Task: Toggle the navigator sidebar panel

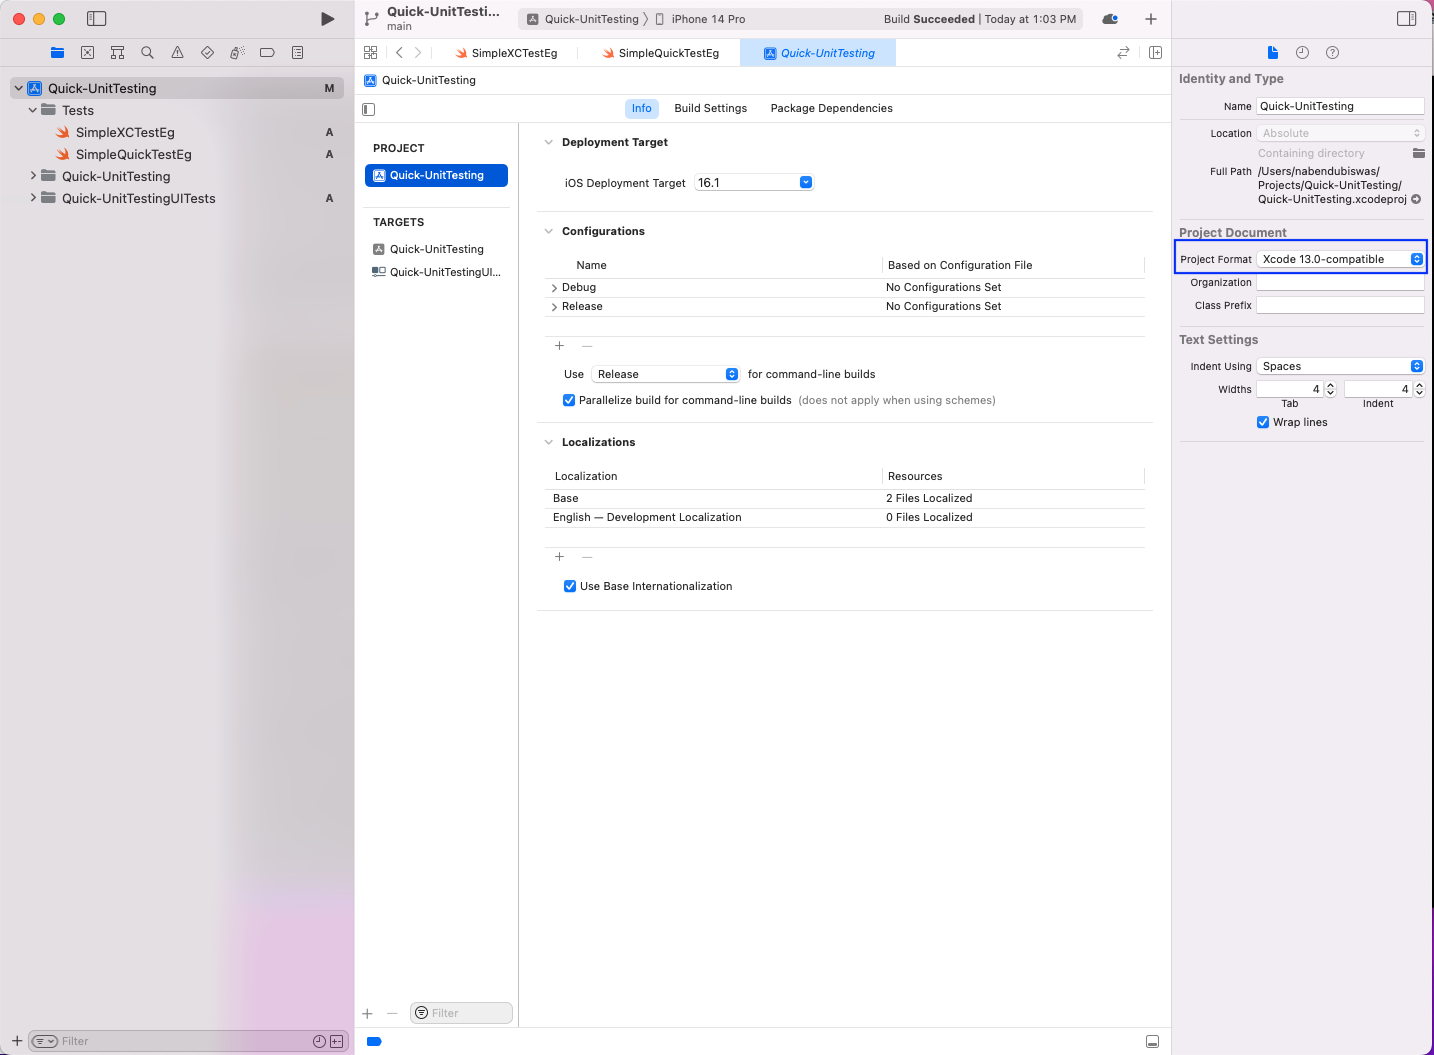Action: tap(96, 19)
